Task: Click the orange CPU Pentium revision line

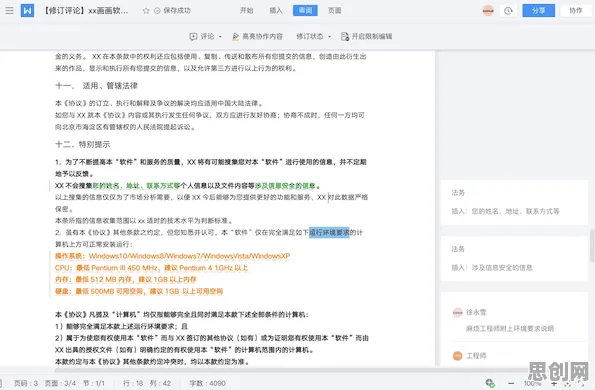Action: [151, 268]
